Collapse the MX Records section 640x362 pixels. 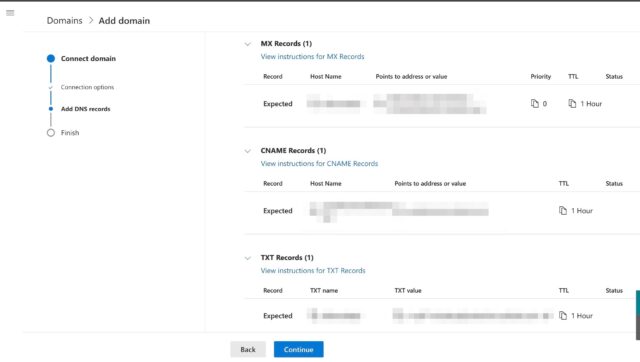click(248, 44)
